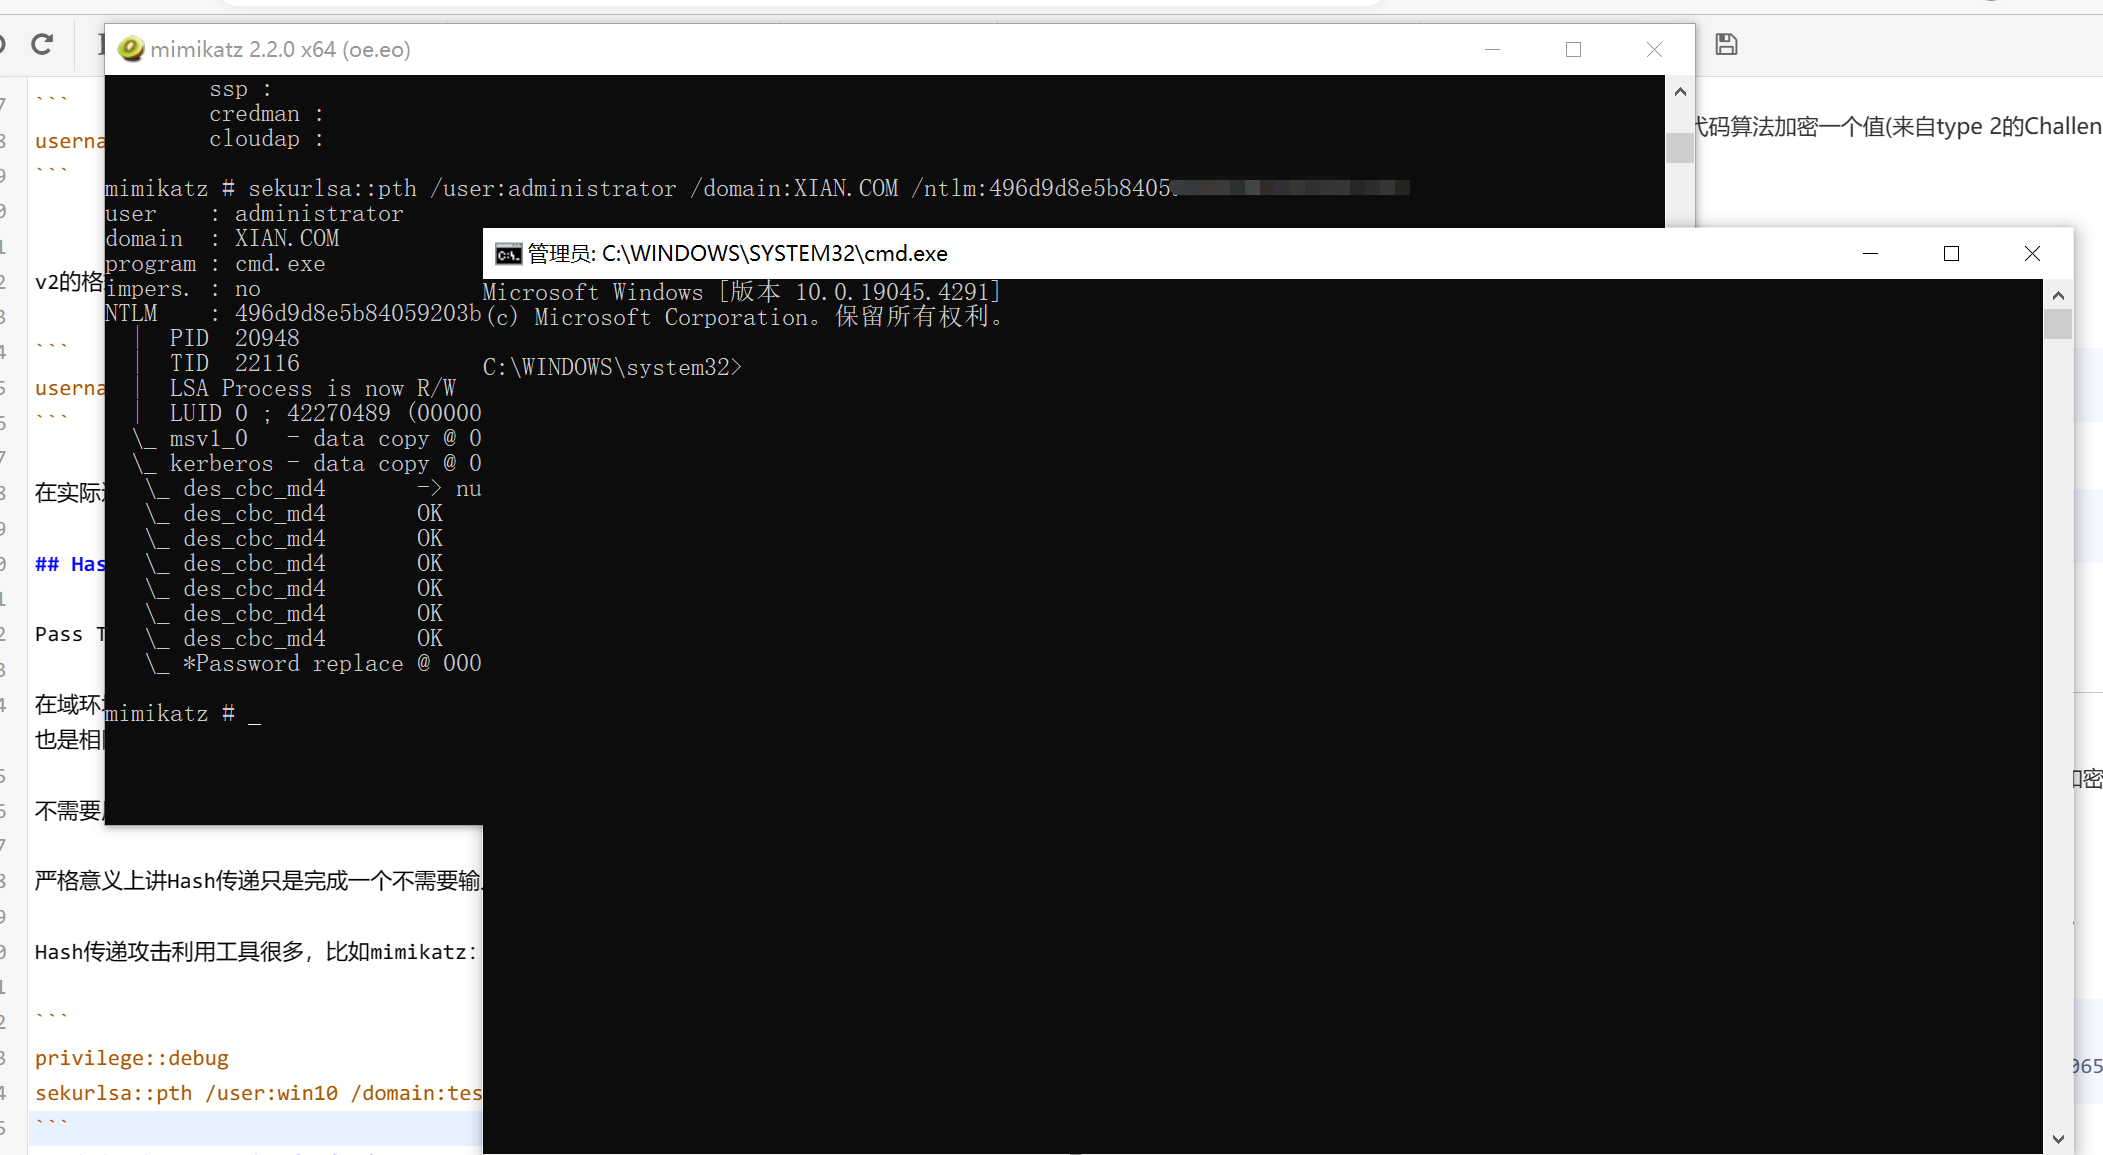2103x1155 pixels.
Task: Click the mimikatz window title text
Action: click(280, 49)
